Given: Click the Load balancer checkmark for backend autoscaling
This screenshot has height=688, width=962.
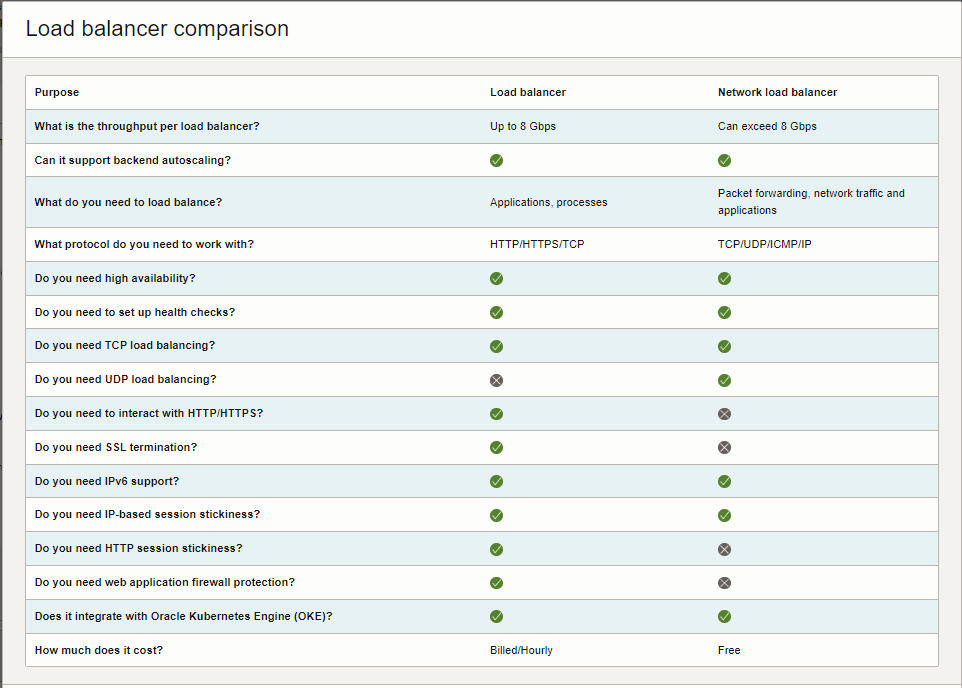Looking at the screenshot, I should coord(496,160).
